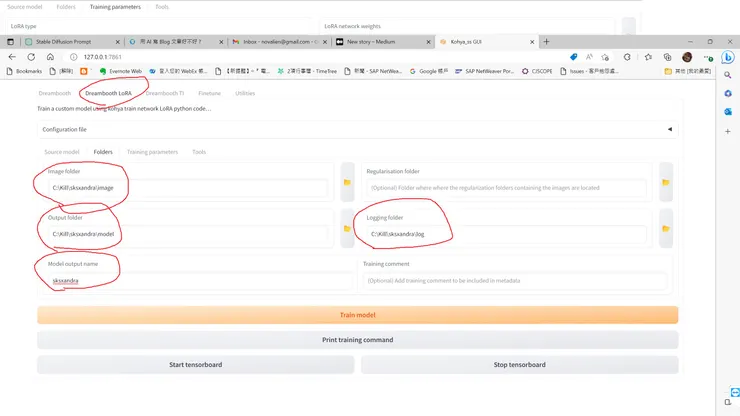The image size is (740, 416).
Task: Open the Training parameters sub-tab
Action: click(x=152, y=152)
